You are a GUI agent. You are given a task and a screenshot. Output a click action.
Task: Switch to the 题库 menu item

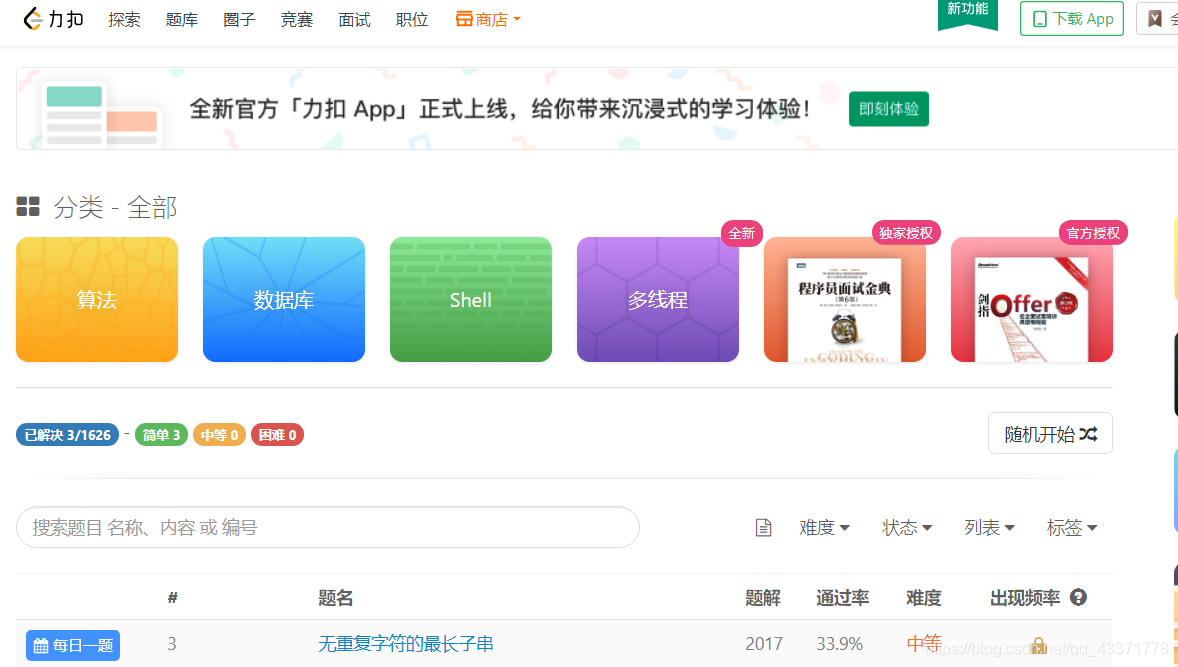[182, 18]
